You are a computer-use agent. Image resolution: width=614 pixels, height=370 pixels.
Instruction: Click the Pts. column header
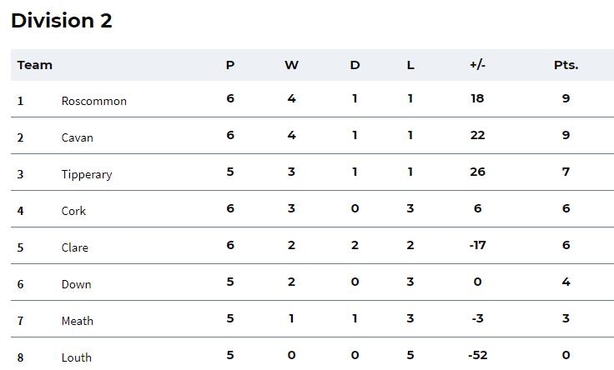point(566,65)
